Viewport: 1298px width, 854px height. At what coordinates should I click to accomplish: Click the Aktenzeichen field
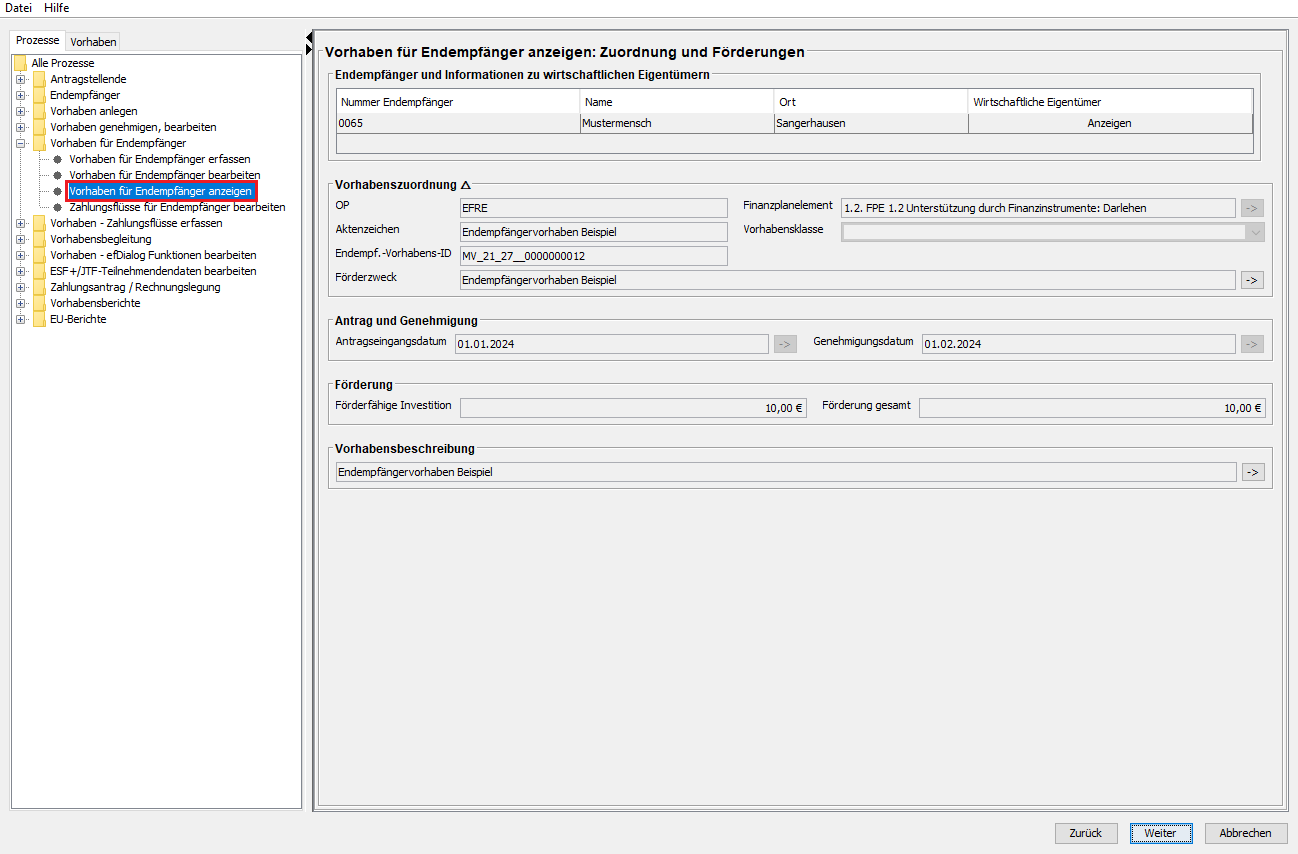point(593,232)
